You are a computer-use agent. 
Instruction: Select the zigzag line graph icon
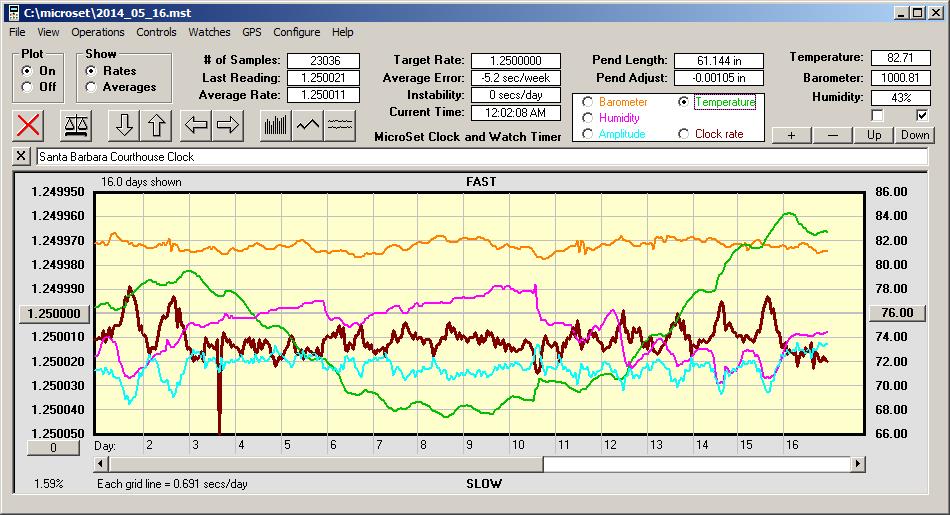point(308,125)
